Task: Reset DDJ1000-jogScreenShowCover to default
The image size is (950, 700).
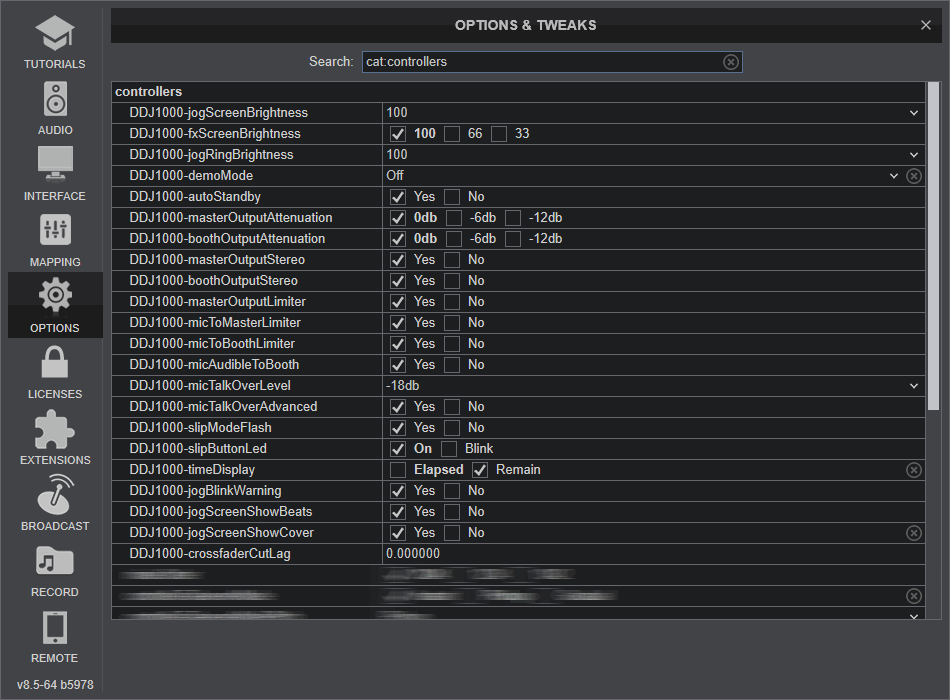Action: 914,533
